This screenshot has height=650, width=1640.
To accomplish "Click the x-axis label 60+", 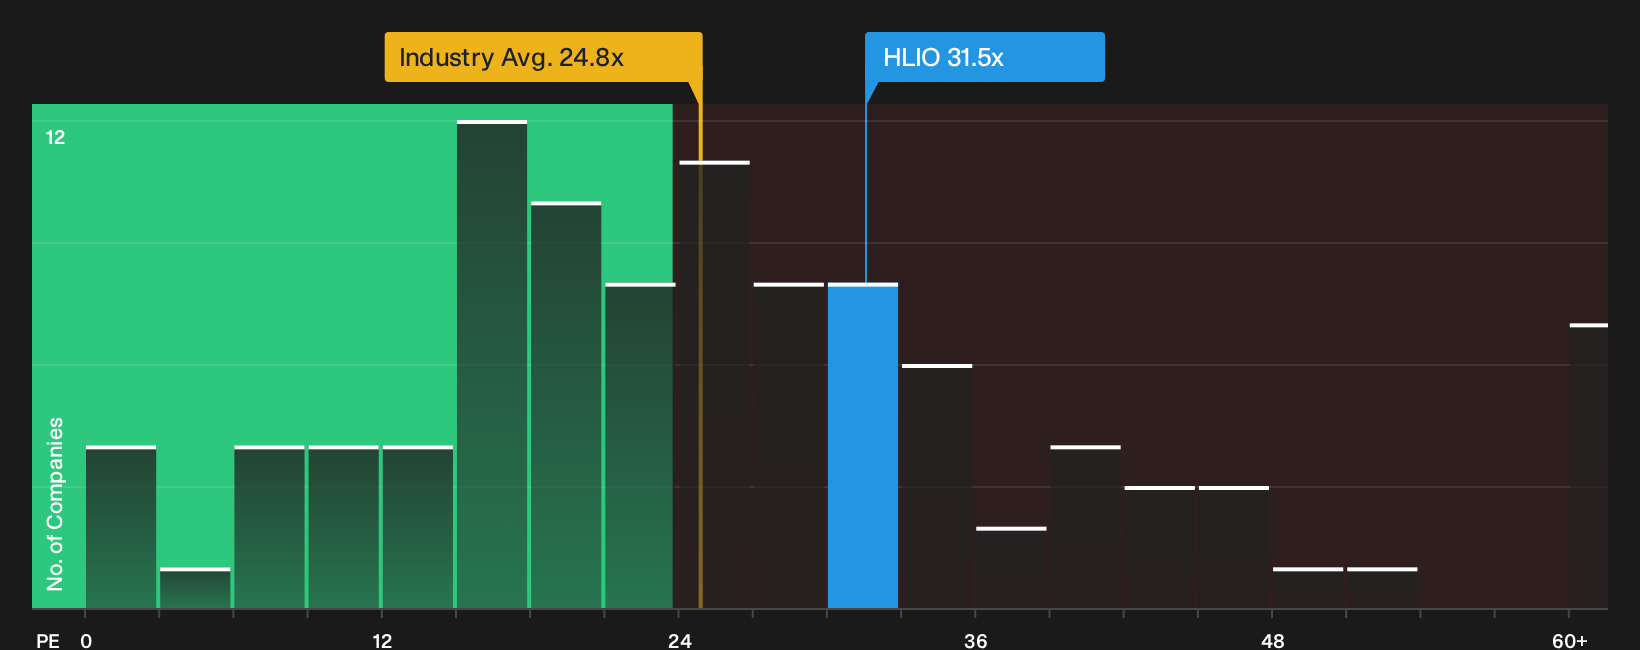I will click(1570, 641).
